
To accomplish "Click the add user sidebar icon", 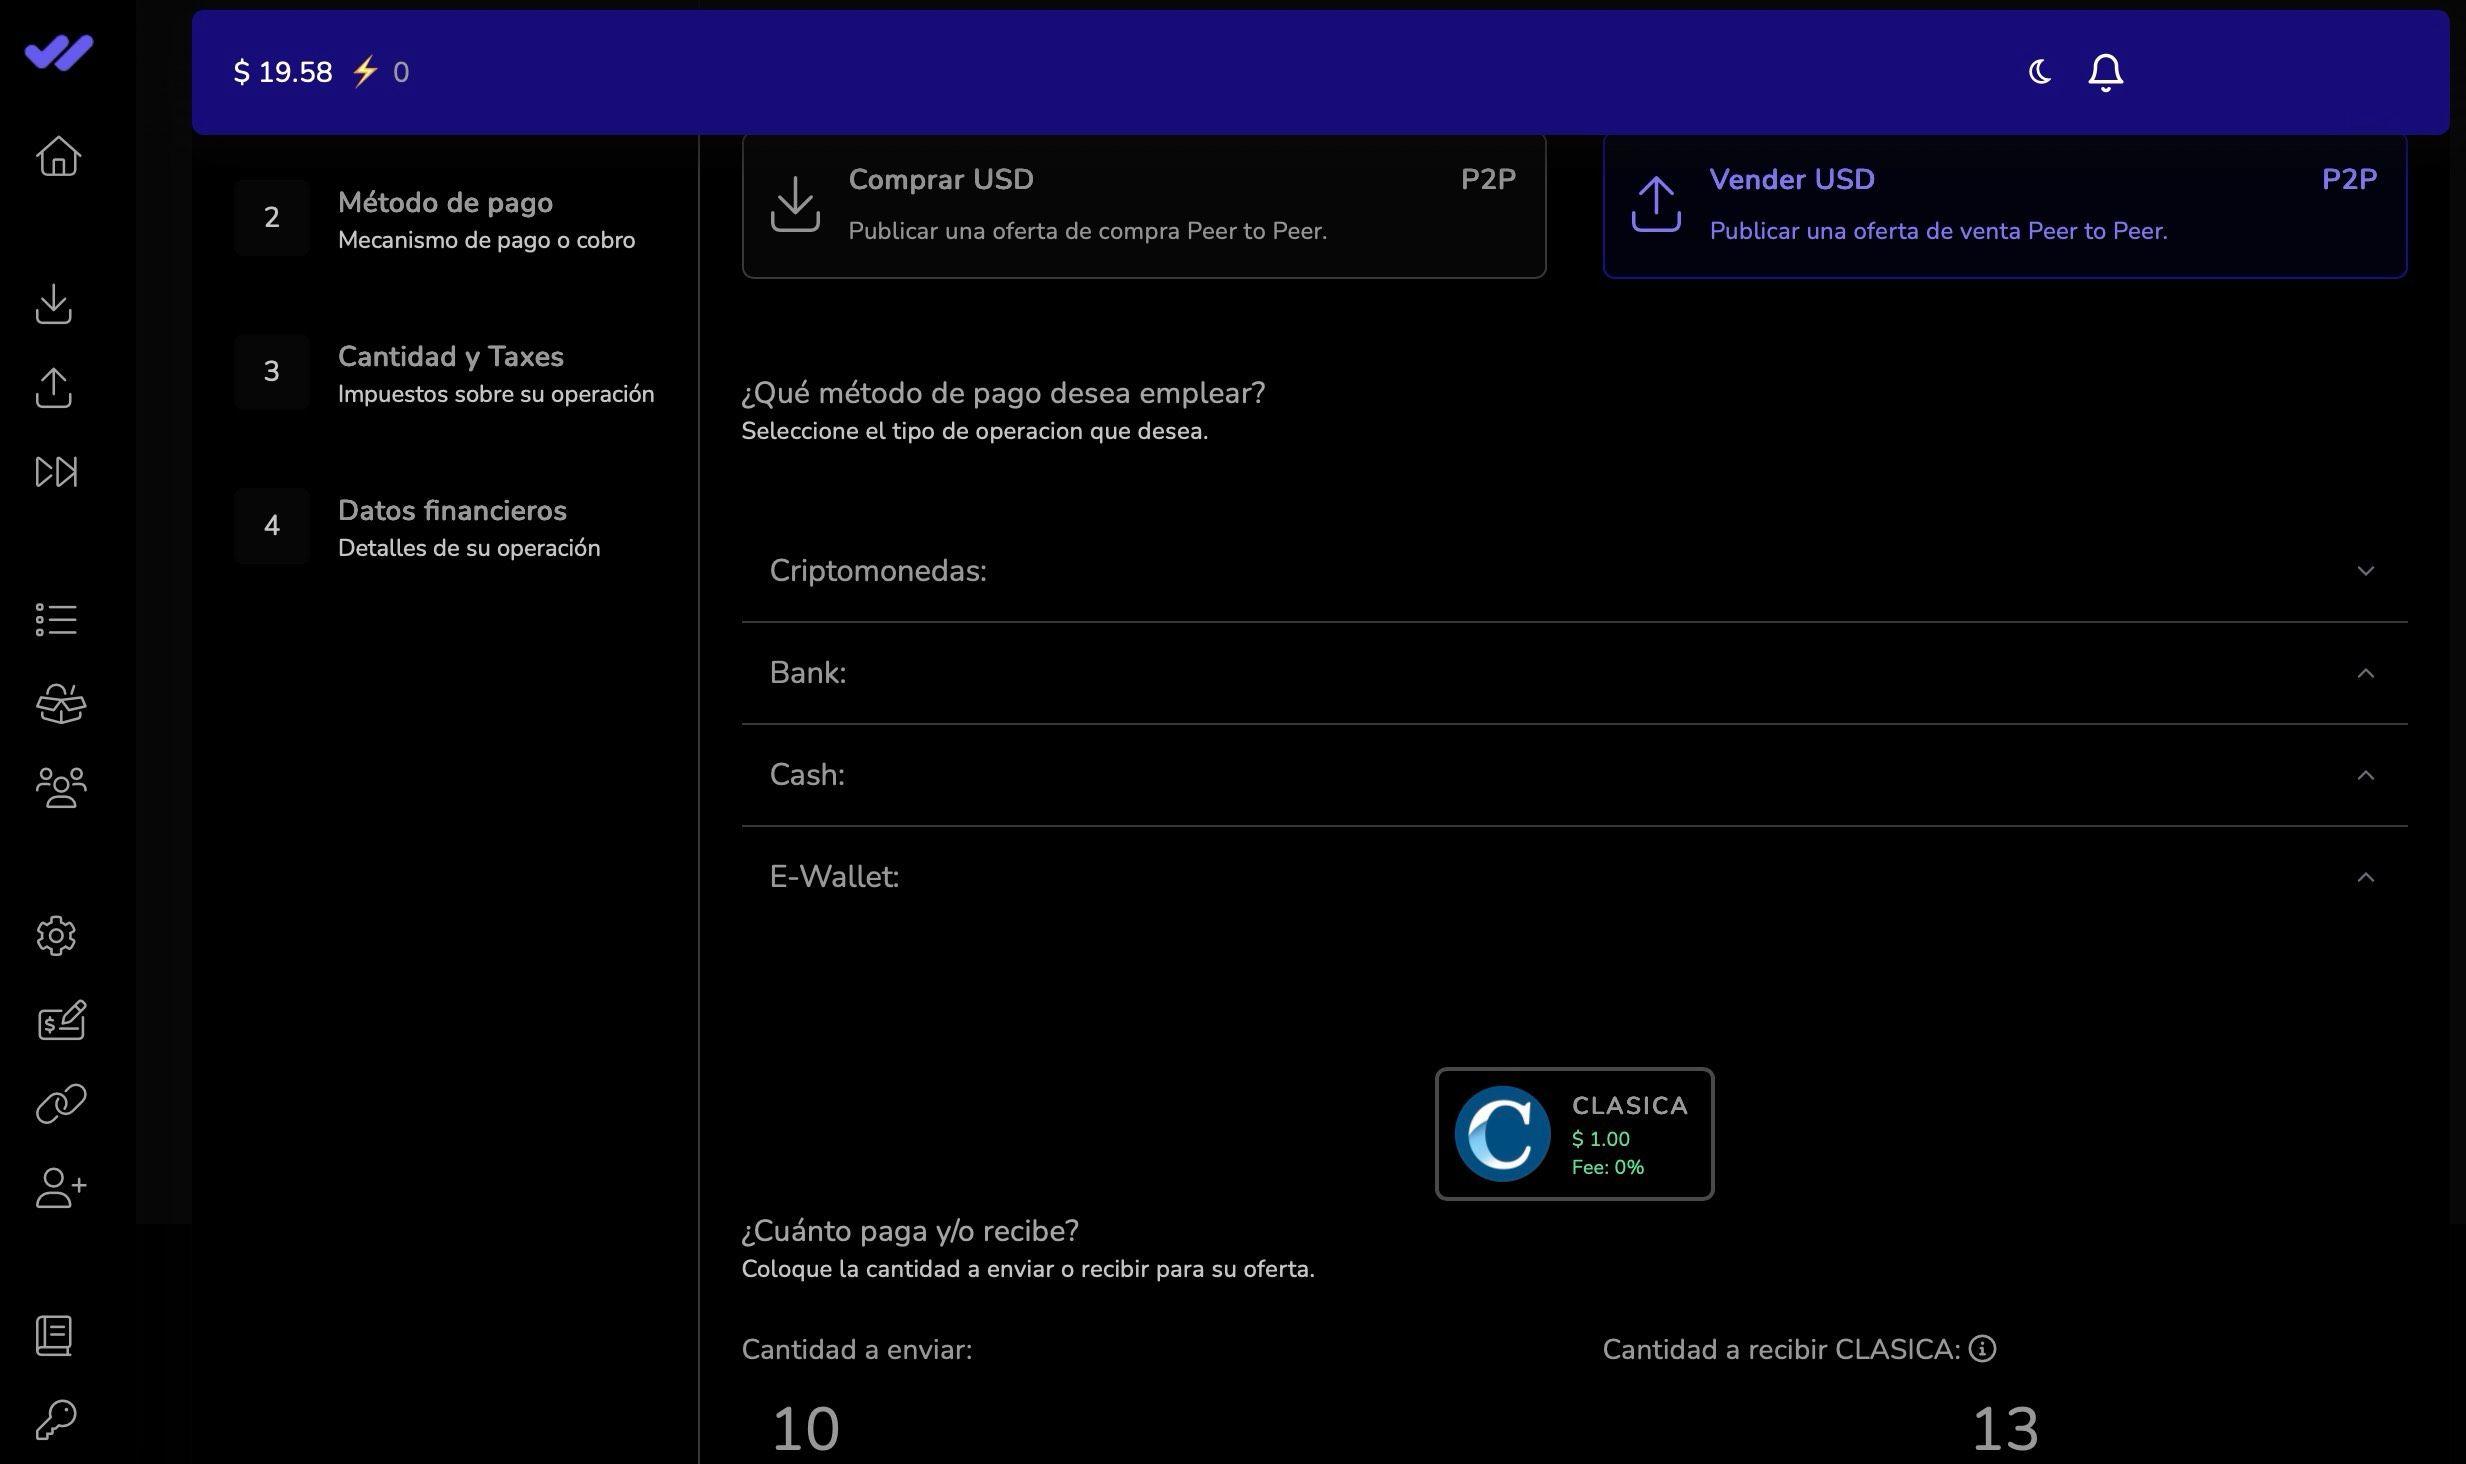I will click(60, 1188).
